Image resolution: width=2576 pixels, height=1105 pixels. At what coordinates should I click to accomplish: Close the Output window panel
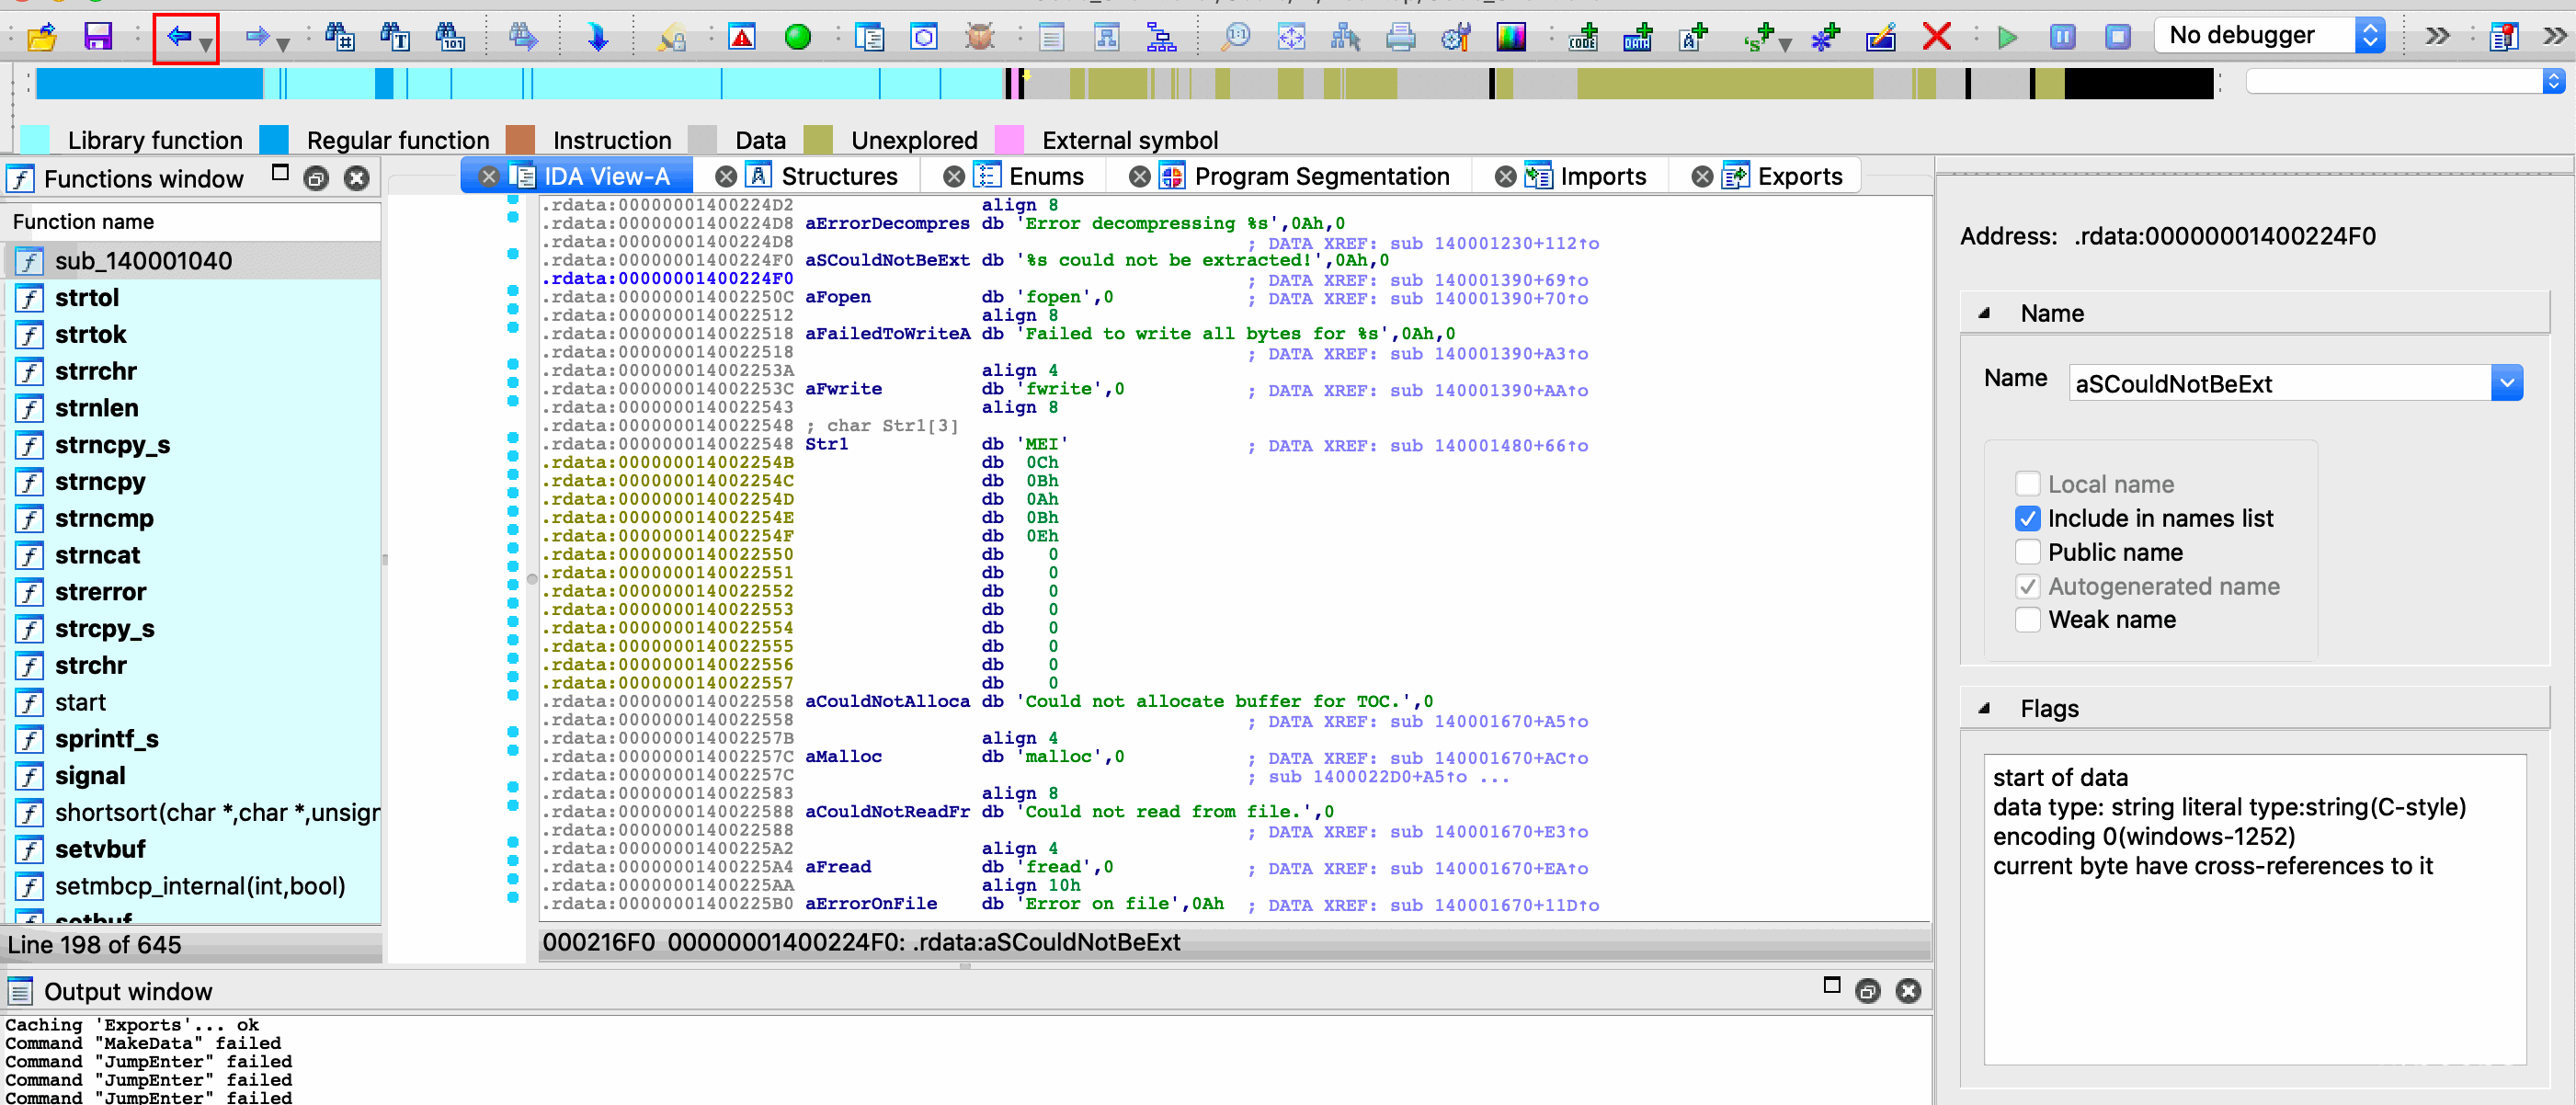(x=1908, y=991)
